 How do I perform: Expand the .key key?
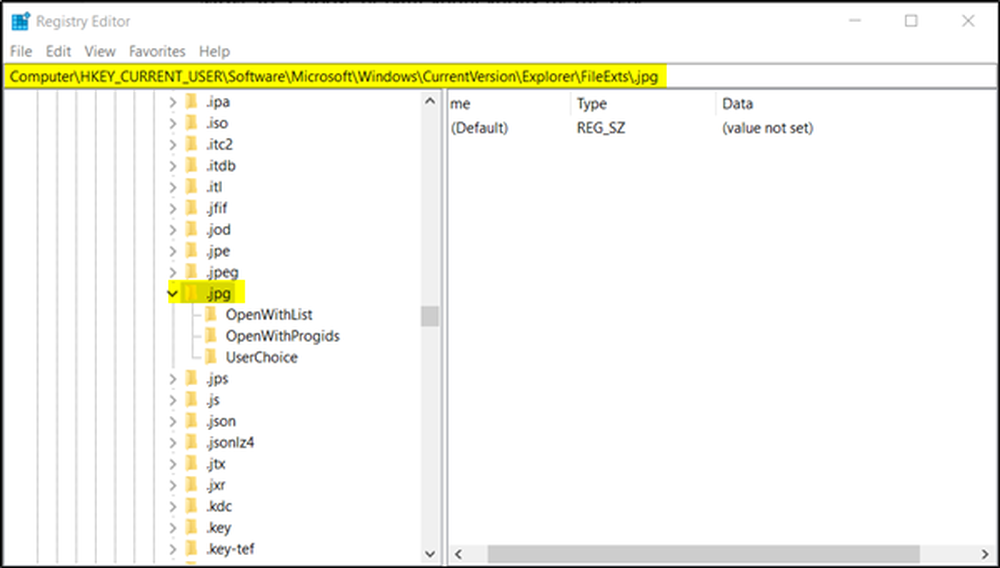(173, 528)
